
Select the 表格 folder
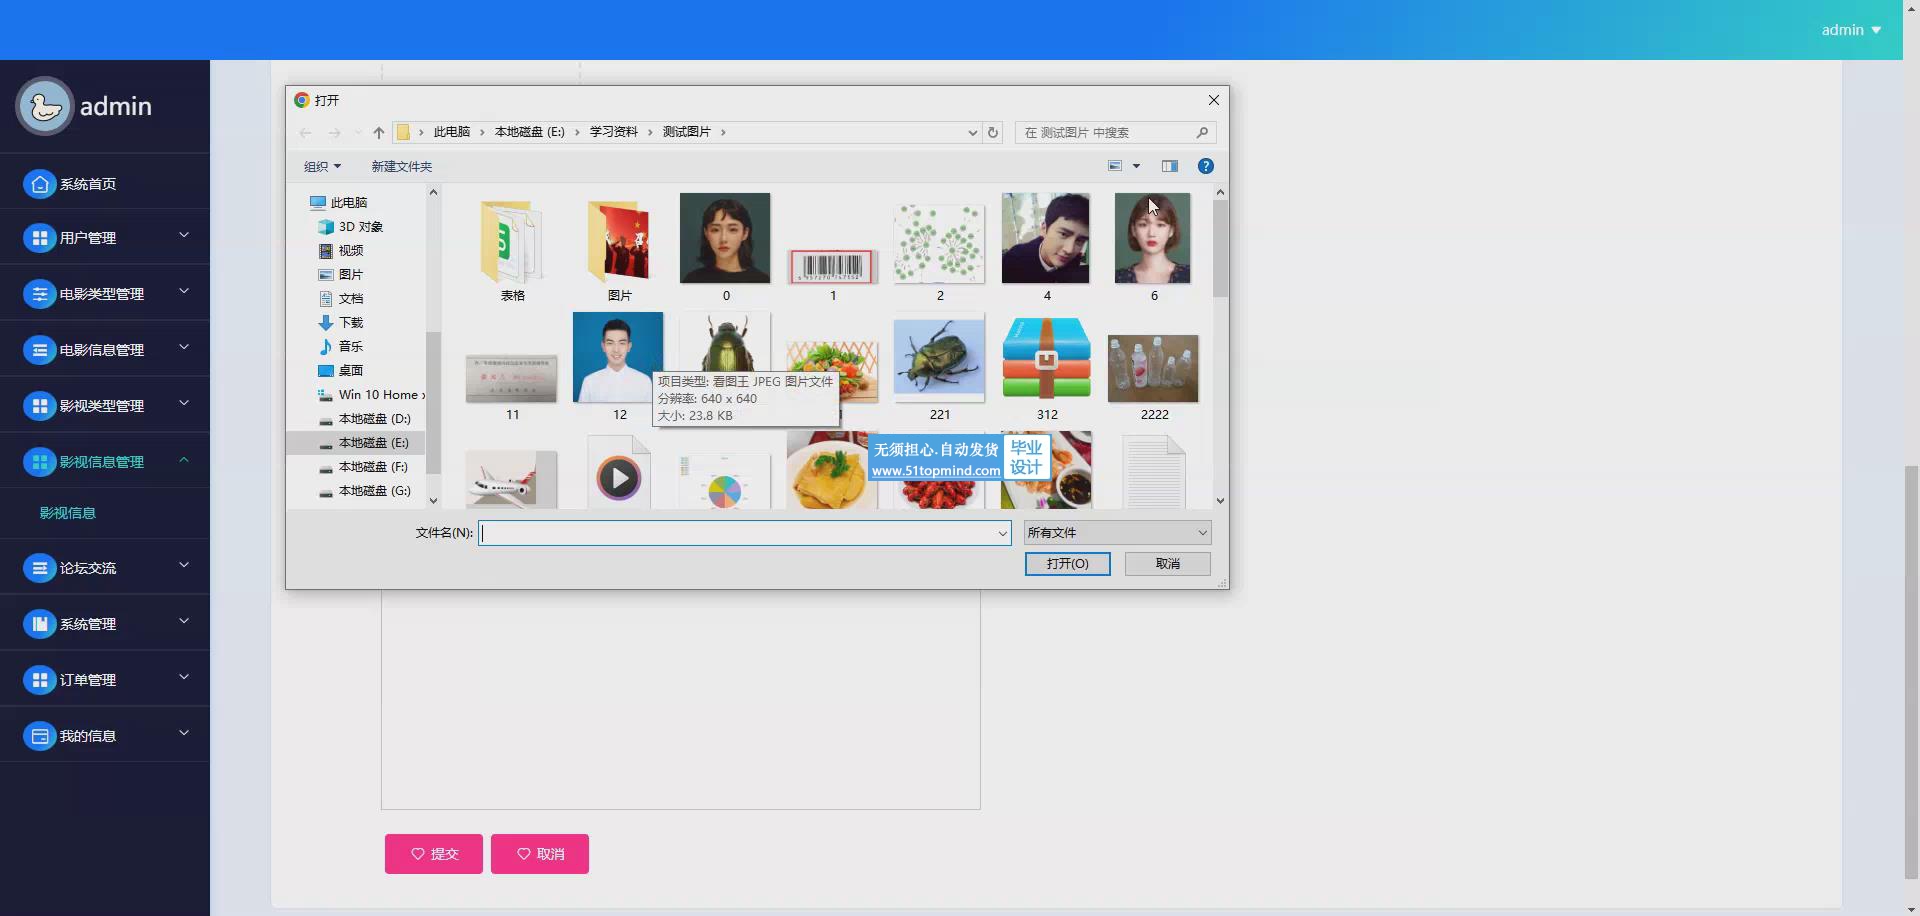pyautogui.click(x=512, y=242)
